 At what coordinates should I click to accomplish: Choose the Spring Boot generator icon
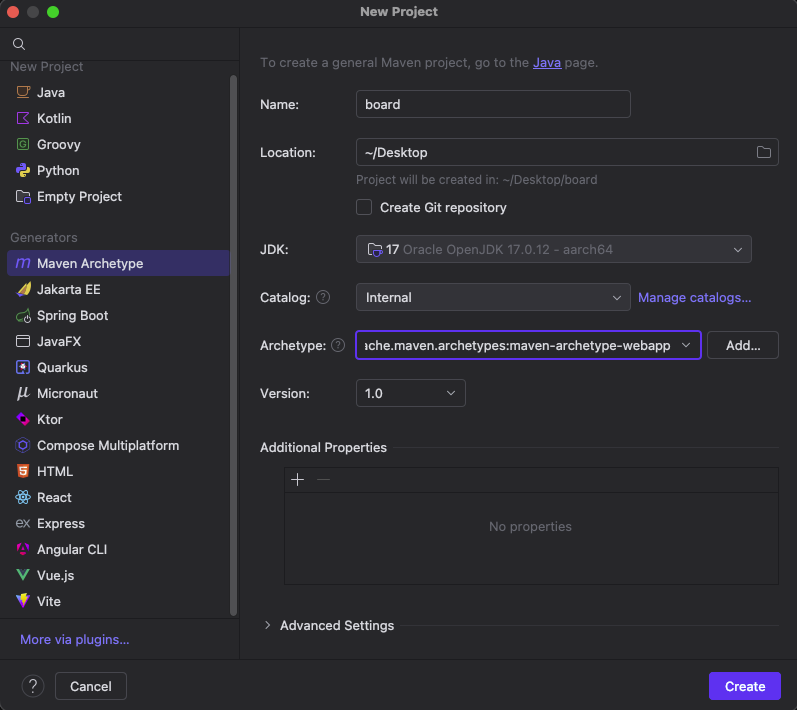coord(23,315)
